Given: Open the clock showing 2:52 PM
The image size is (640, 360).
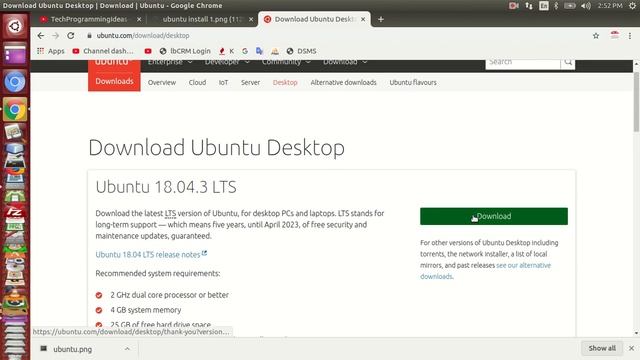Looking at the screenshot, I should coord(610,6).
